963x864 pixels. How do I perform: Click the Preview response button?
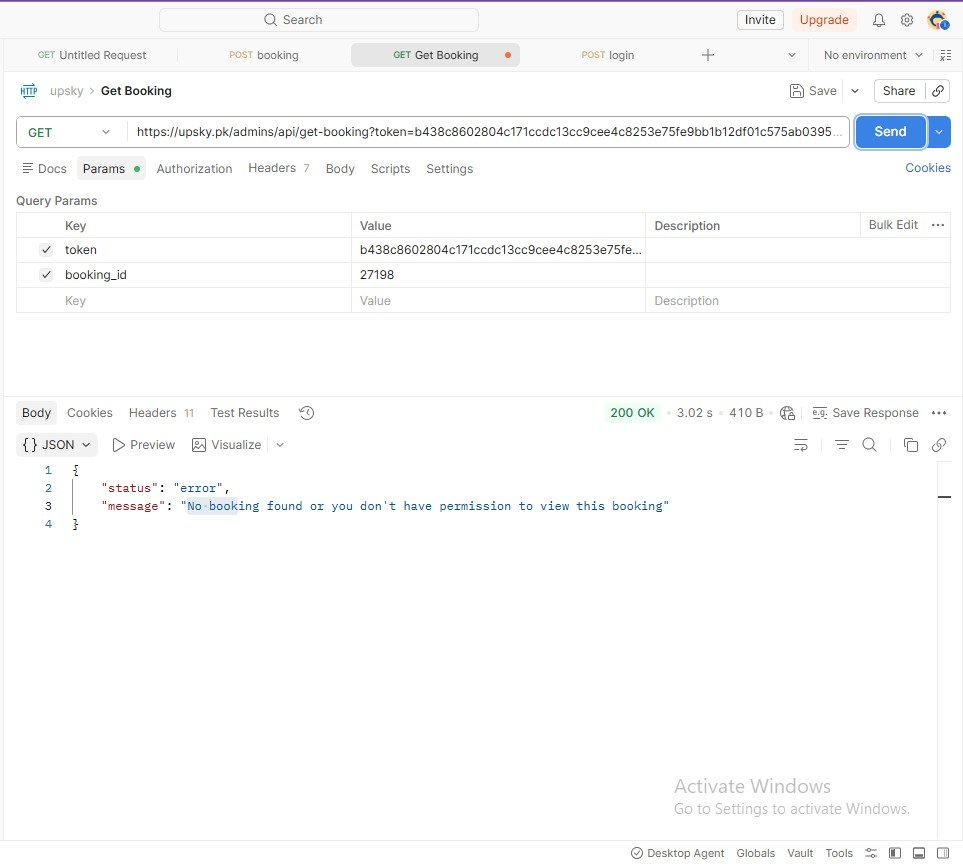(x=144, y=445)
